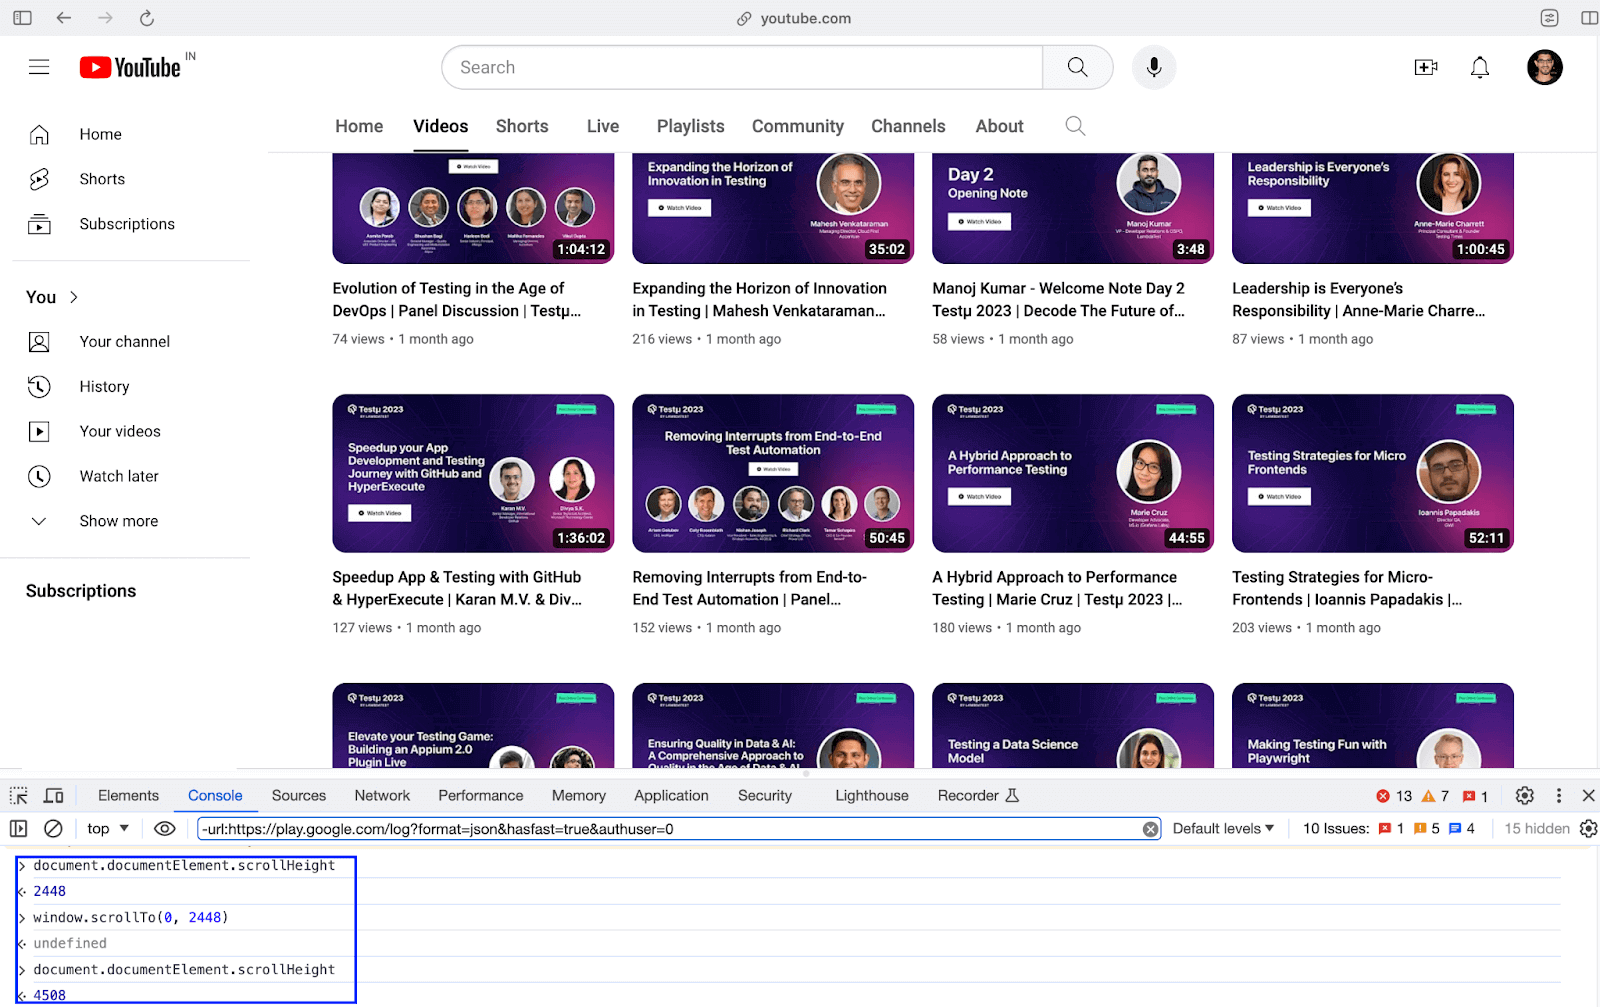
Task: Open the three-dot DevTools menu
Action: [x=1558, y=795]
